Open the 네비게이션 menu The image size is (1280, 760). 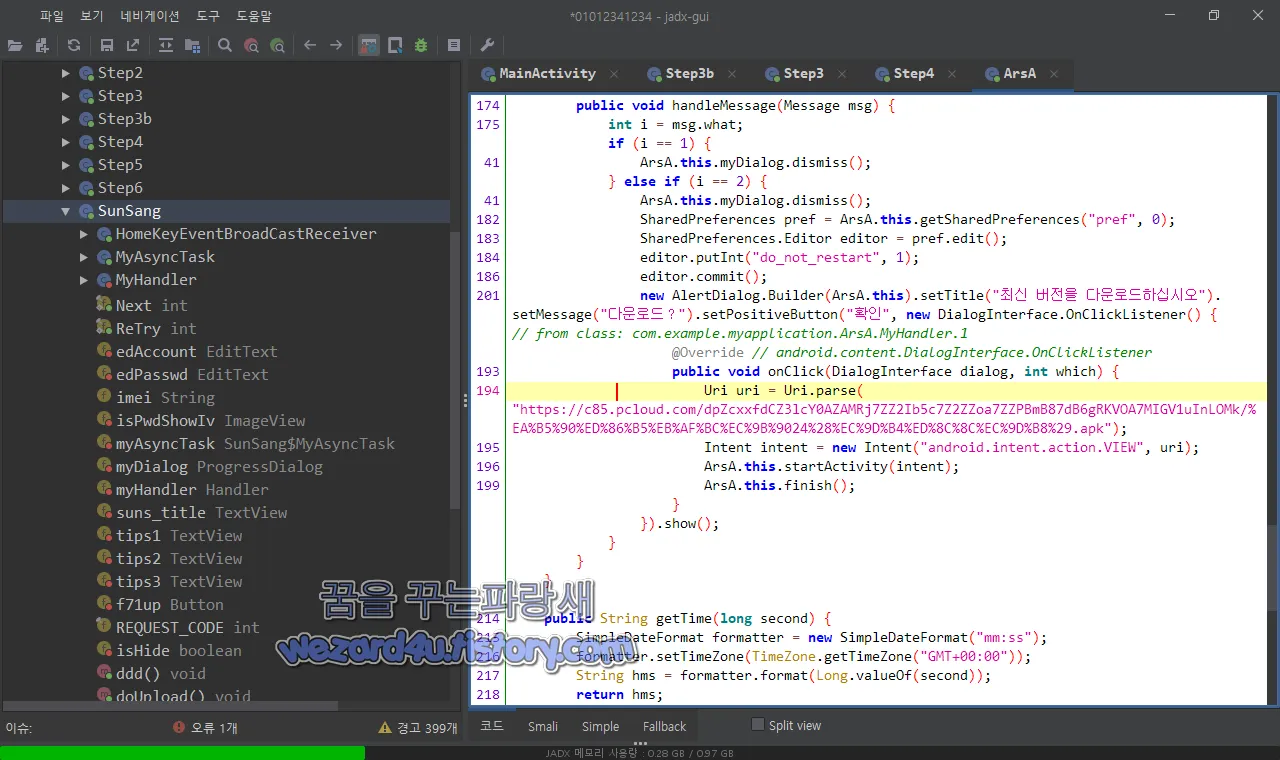click(x=150, y=16)
